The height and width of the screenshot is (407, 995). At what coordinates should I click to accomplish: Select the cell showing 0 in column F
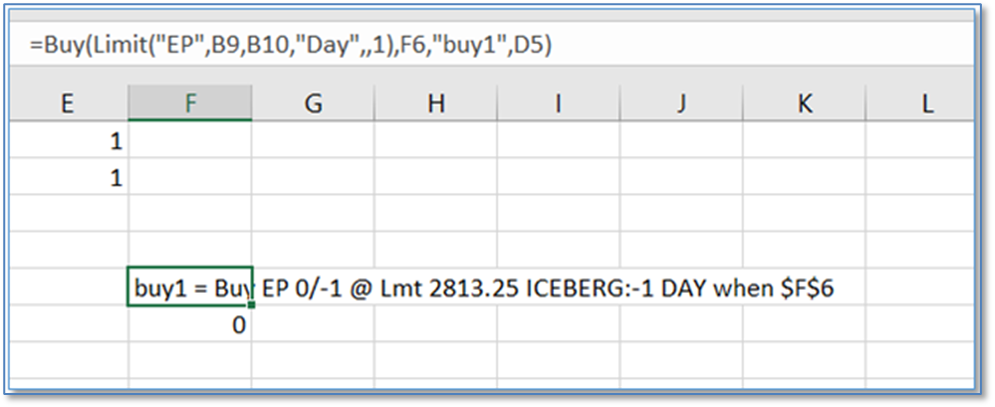[190, 324]
